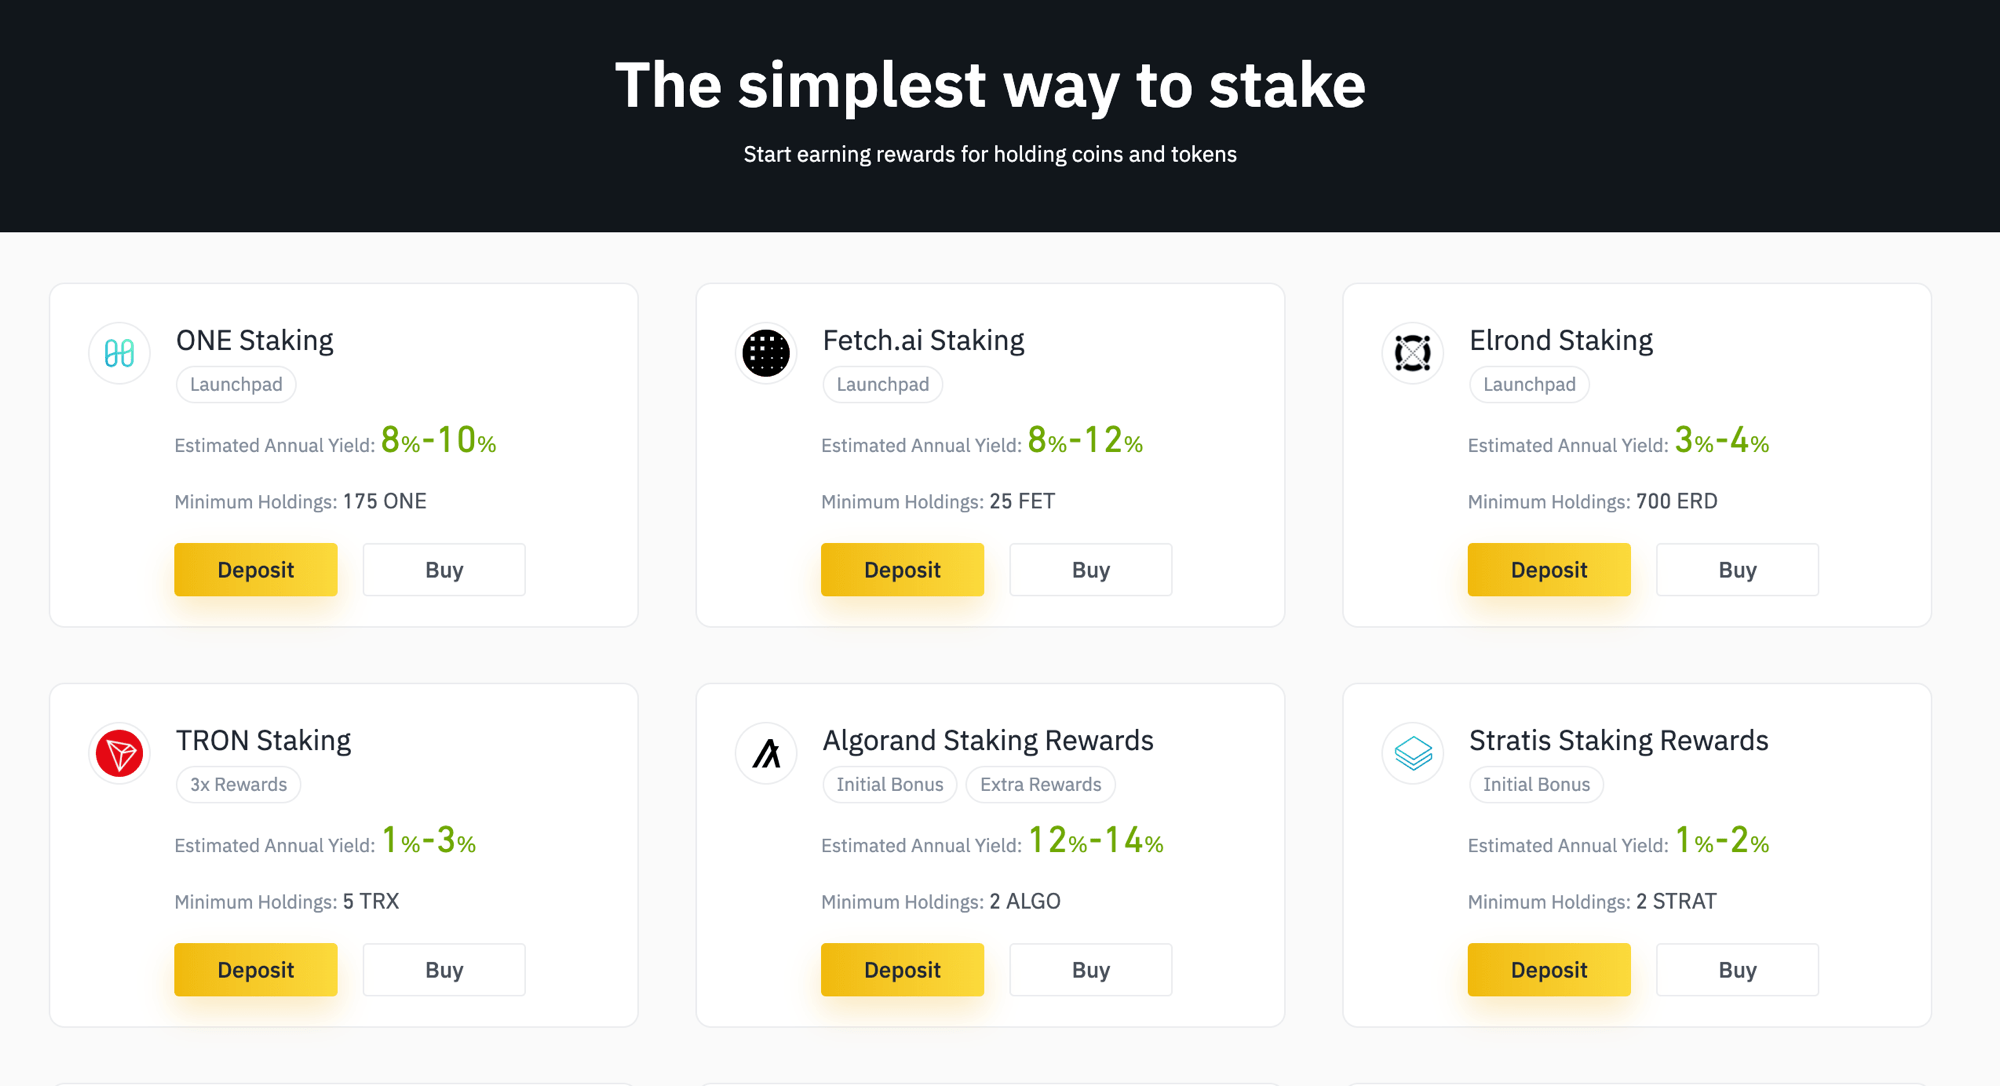
Task: Click the Launchpad badge under Elrond Staking
Action: (x=1529, y=384)
